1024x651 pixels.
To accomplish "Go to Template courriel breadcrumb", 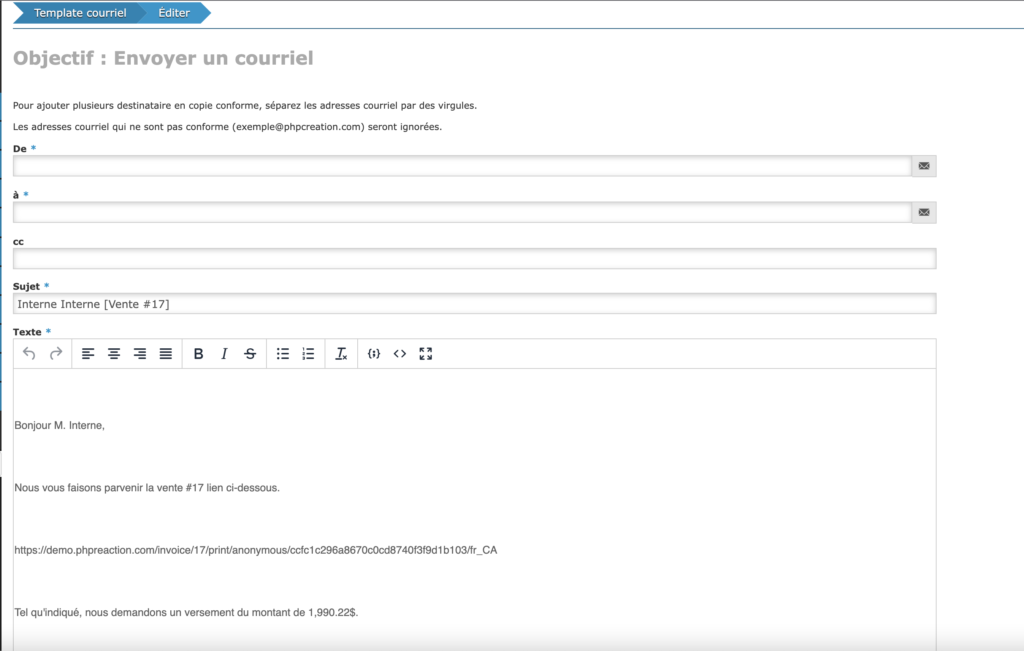I will (x=80, y=13).
